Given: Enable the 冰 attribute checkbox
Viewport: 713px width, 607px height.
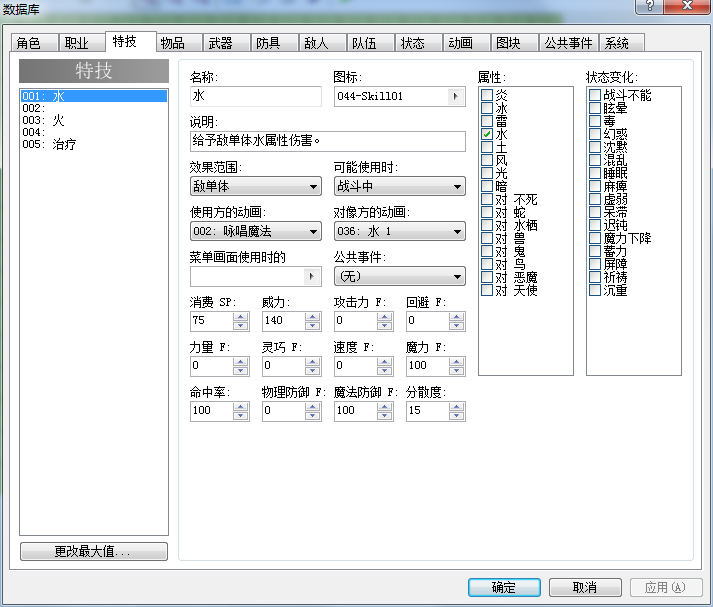Looking at the screenshot, I should pos(487,108).
